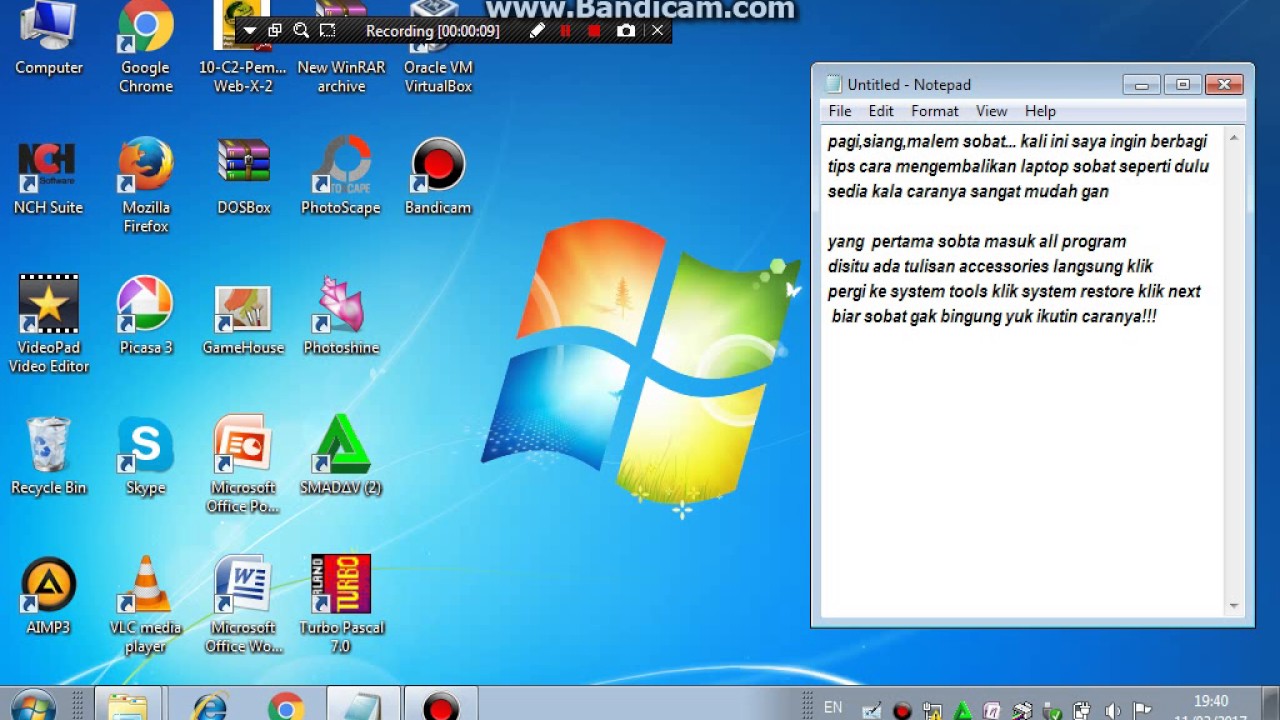Image resolution: width=1280 pixels, height=720 pixels.
Task: Close the Bandicam recording bar
Action: (657, 31)
